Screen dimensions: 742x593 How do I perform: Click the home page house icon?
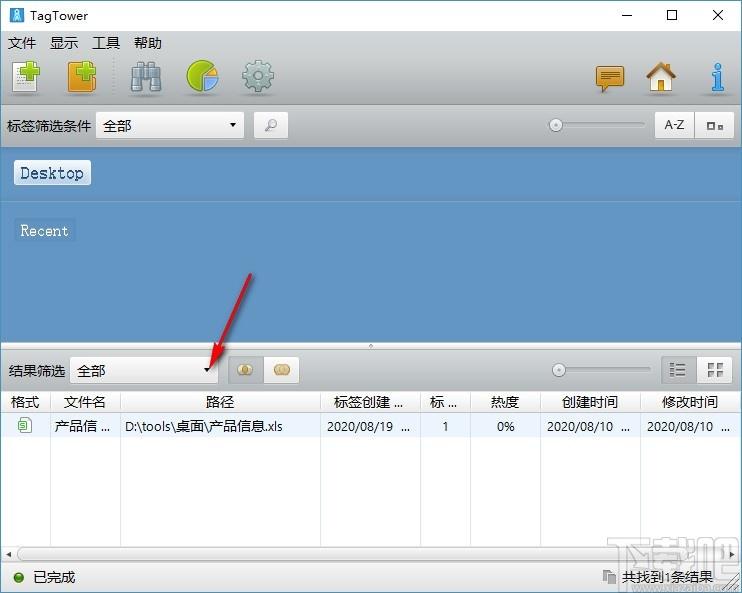[x=661, y=77]
